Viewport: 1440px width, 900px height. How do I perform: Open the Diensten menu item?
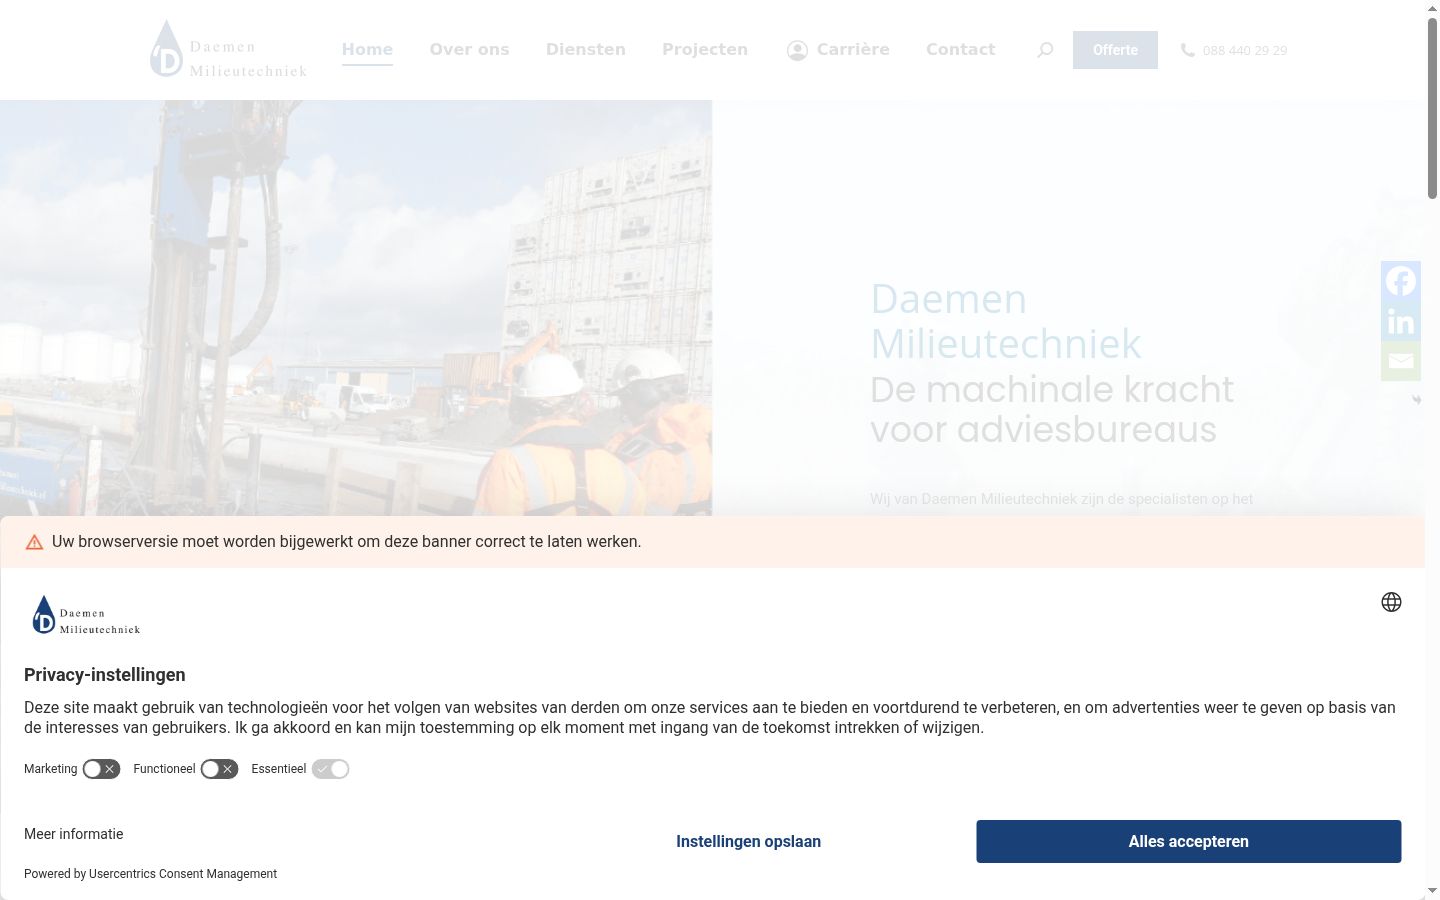(586, 49)
